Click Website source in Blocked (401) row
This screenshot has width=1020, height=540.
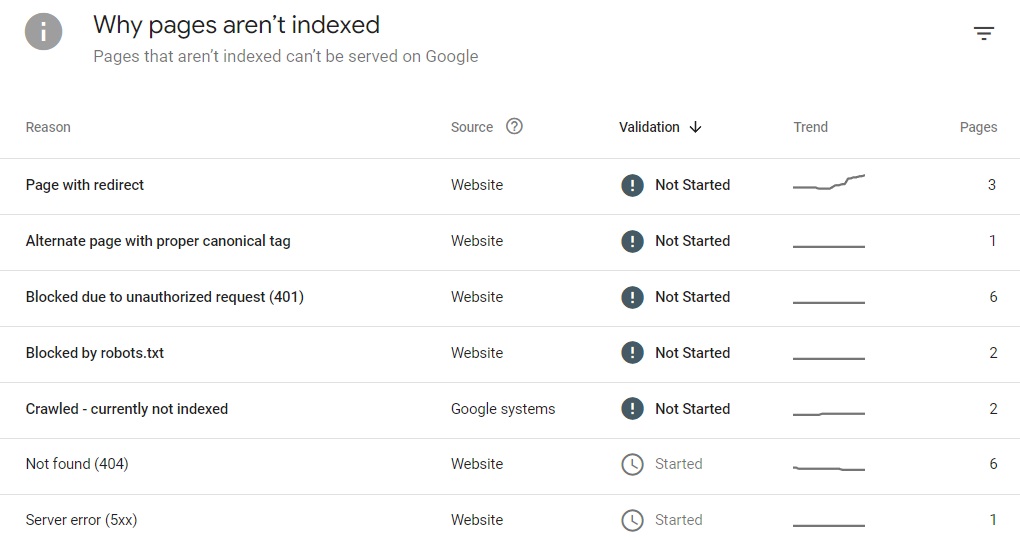(477, 297)
